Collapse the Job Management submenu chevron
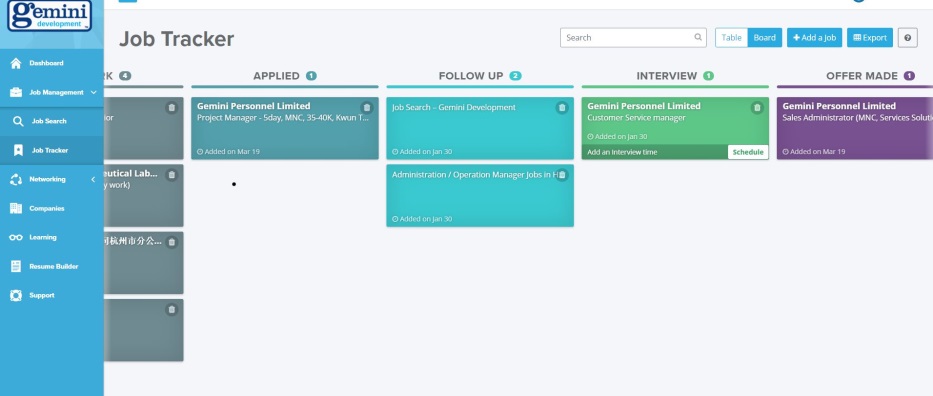Viewport: 933px width, 396px height. [93, 92]
